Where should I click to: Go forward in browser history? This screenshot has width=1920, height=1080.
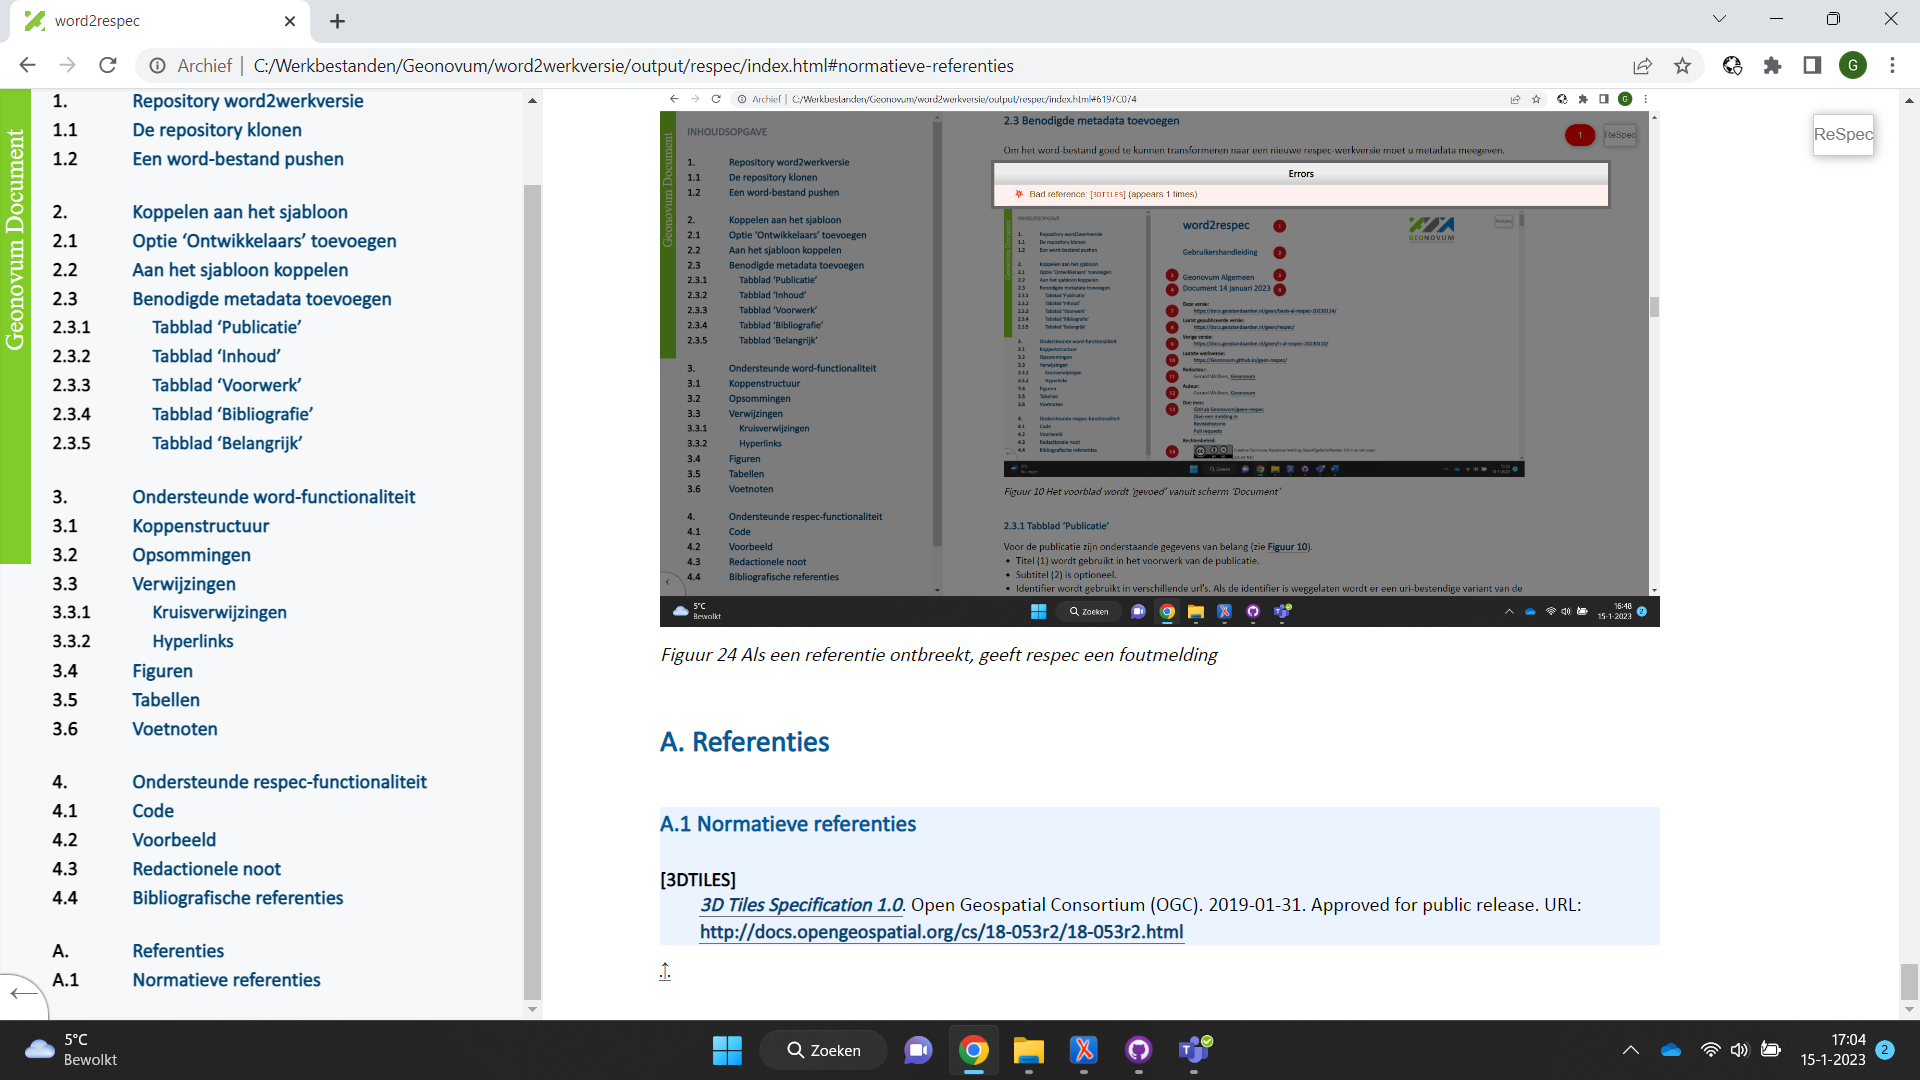67,65
